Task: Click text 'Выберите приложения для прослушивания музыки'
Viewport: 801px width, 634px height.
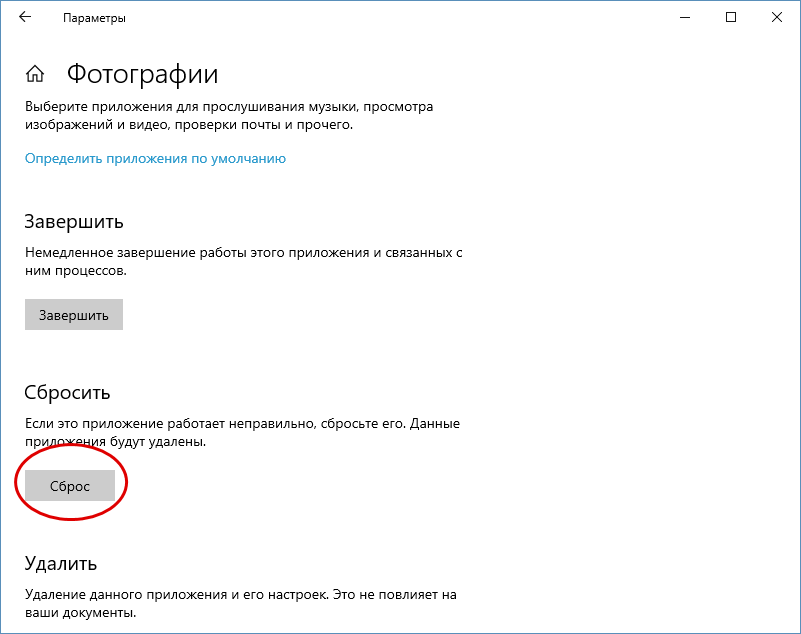Action: tap(192, 107)
